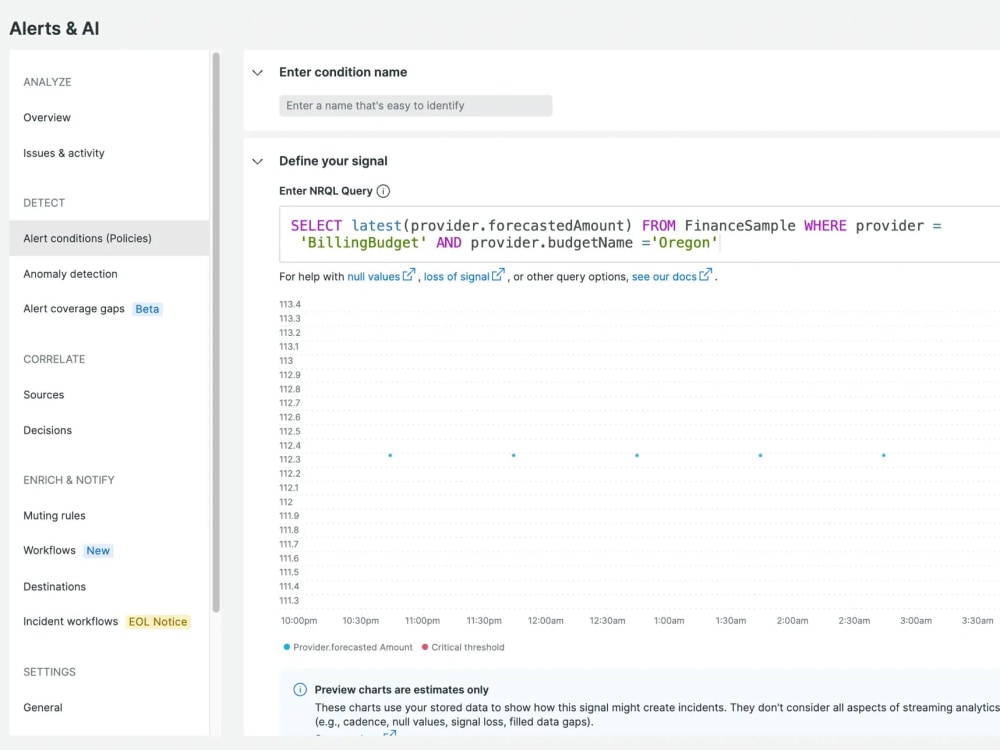Click the NRQL Query info icon

coord(383,191)
